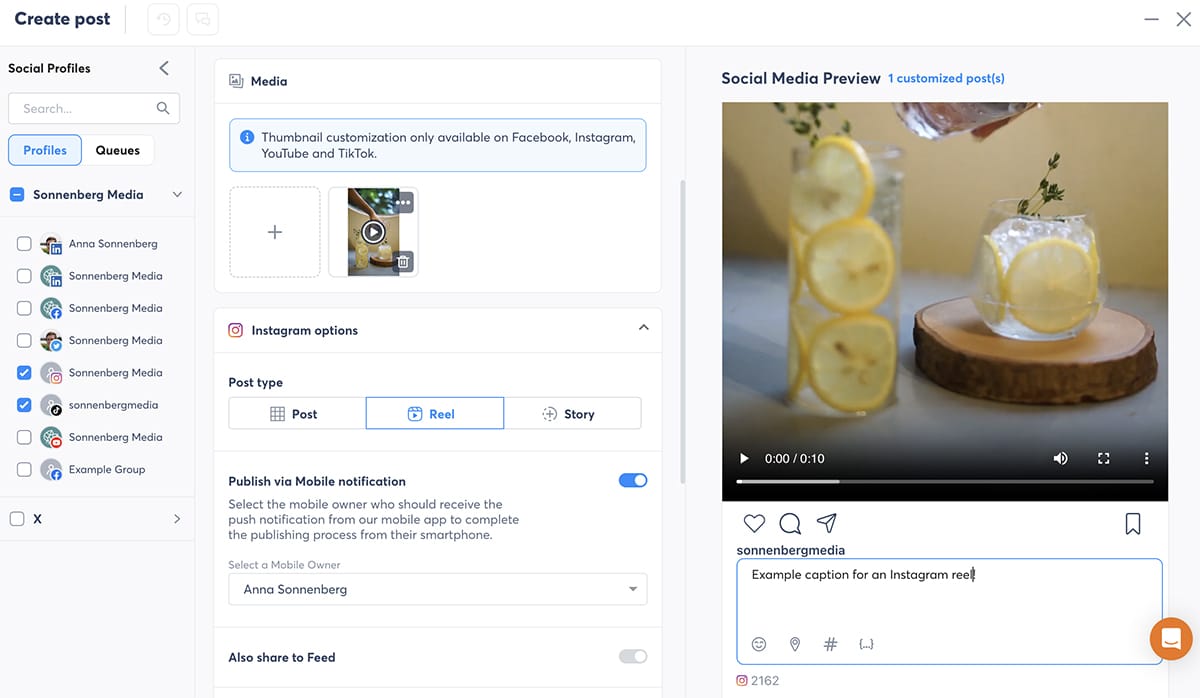Expand the X profiles group
Viewport: 1200px width, 698px height.
[177, 519]
